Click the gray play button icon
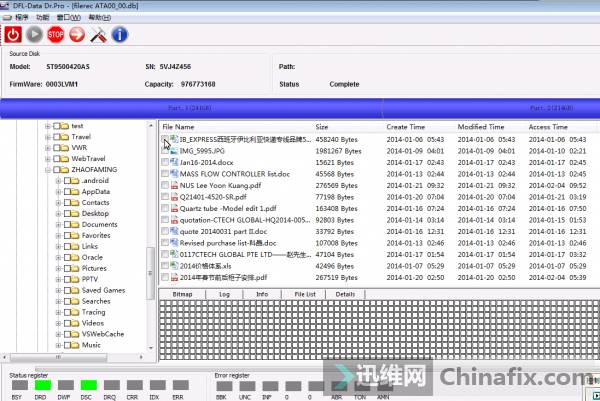Viewport: 600px width, 401px height. pos(34,35)
